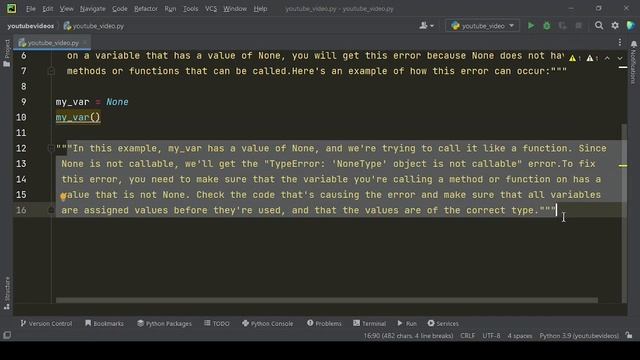This screenshot has width=640, height=360.
Task: Change UTF-8 file encoding in status bar
Action: (491, 336)
